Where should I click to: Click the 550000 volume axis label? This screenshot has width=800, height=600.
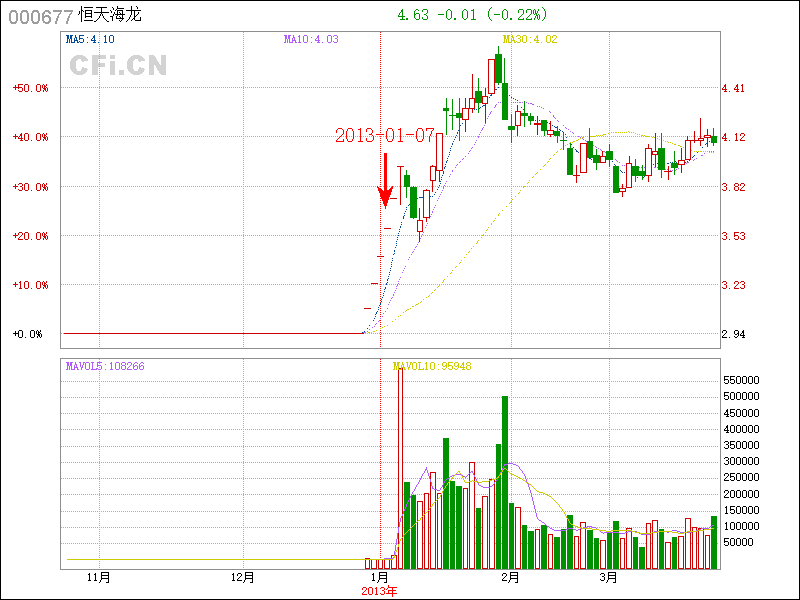[x=745, y=381]
